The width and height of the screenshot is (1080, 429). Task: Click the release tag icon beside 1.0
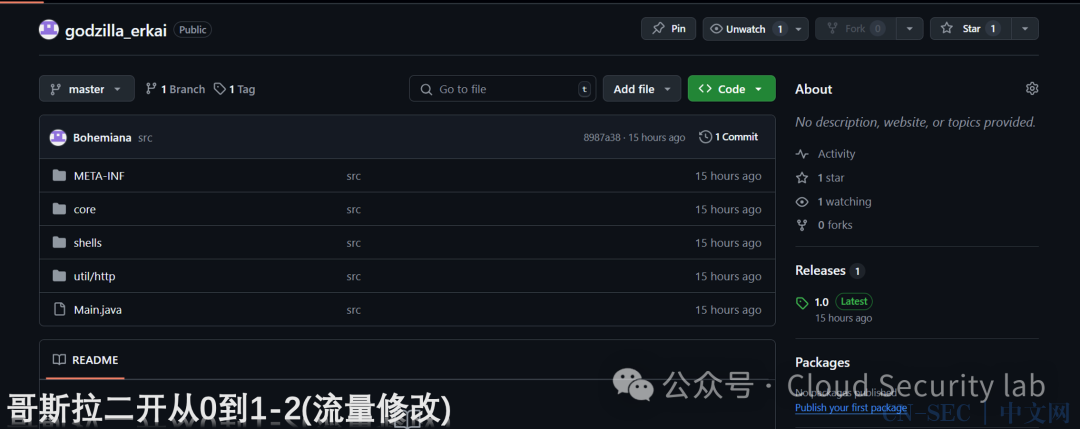coord(802,302)
